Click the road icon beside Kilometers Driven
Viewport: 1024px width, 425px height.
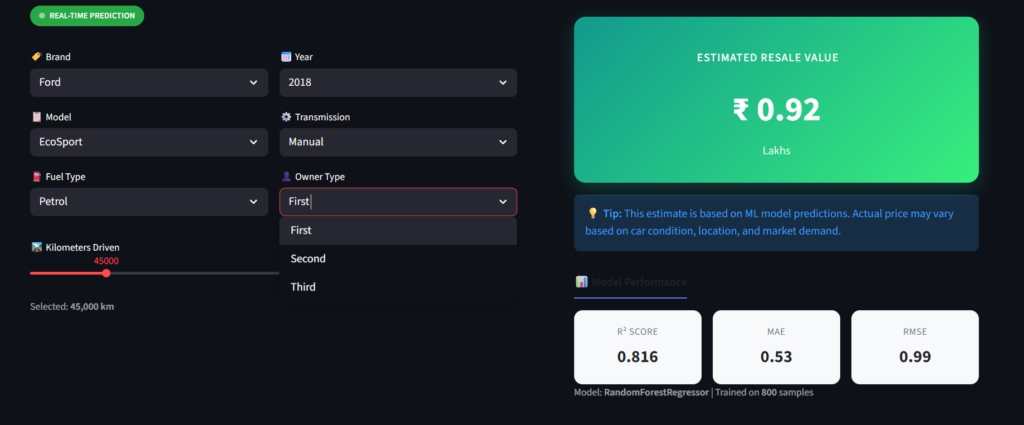[x=36, y=247]
